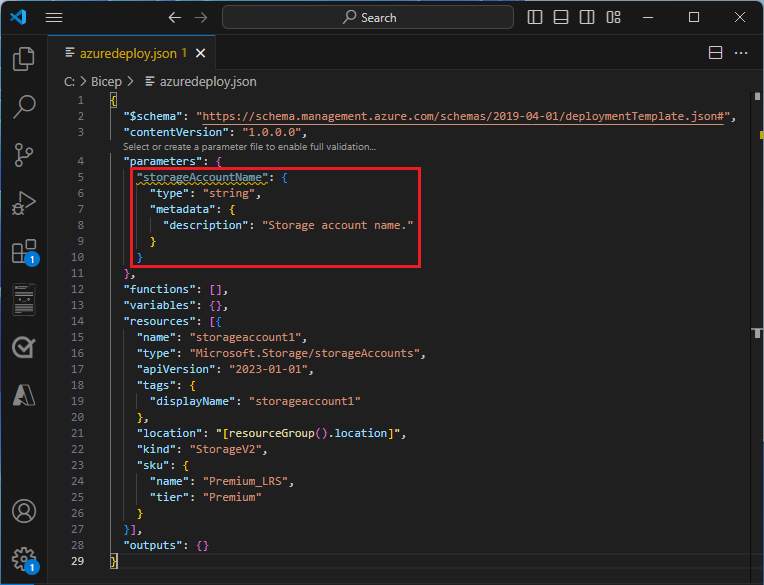This screenshot has width=764, height=585.
Task: Open the Explorer view in activity bar
Action: pyautogui.click(x=23, y=59)
